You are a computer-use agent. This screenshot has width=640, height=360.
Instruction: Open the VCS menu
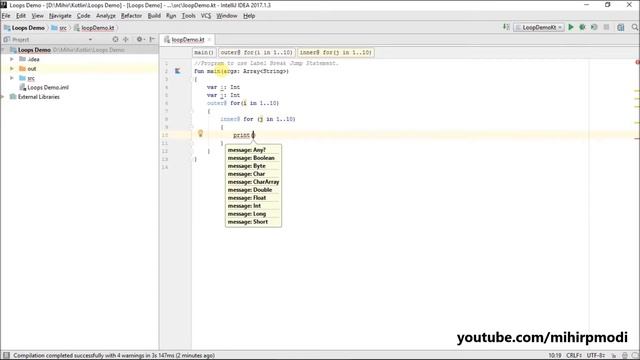pyautogui.click(x=206, y=16)
